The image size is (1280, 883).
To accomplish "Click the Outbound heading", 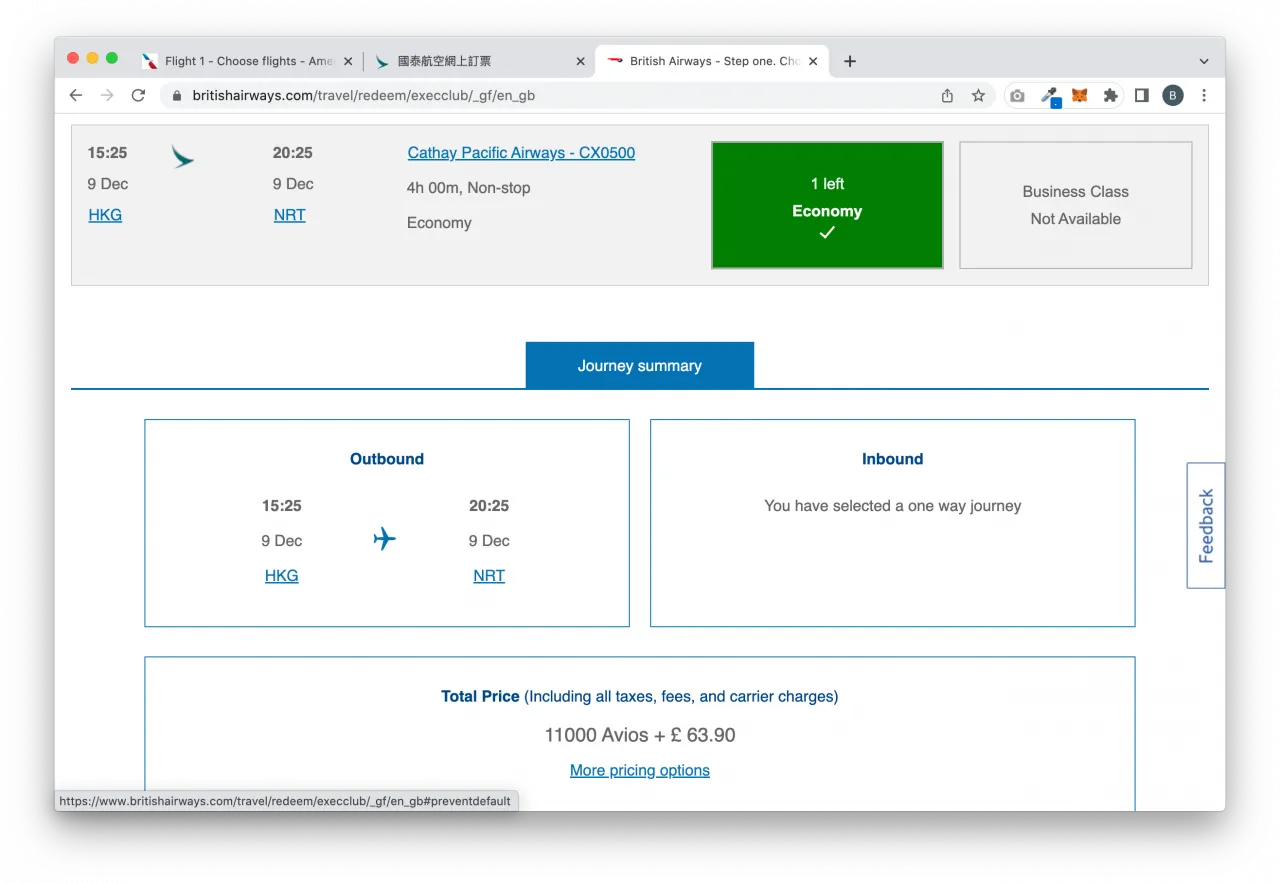I will tap(387, 459).
